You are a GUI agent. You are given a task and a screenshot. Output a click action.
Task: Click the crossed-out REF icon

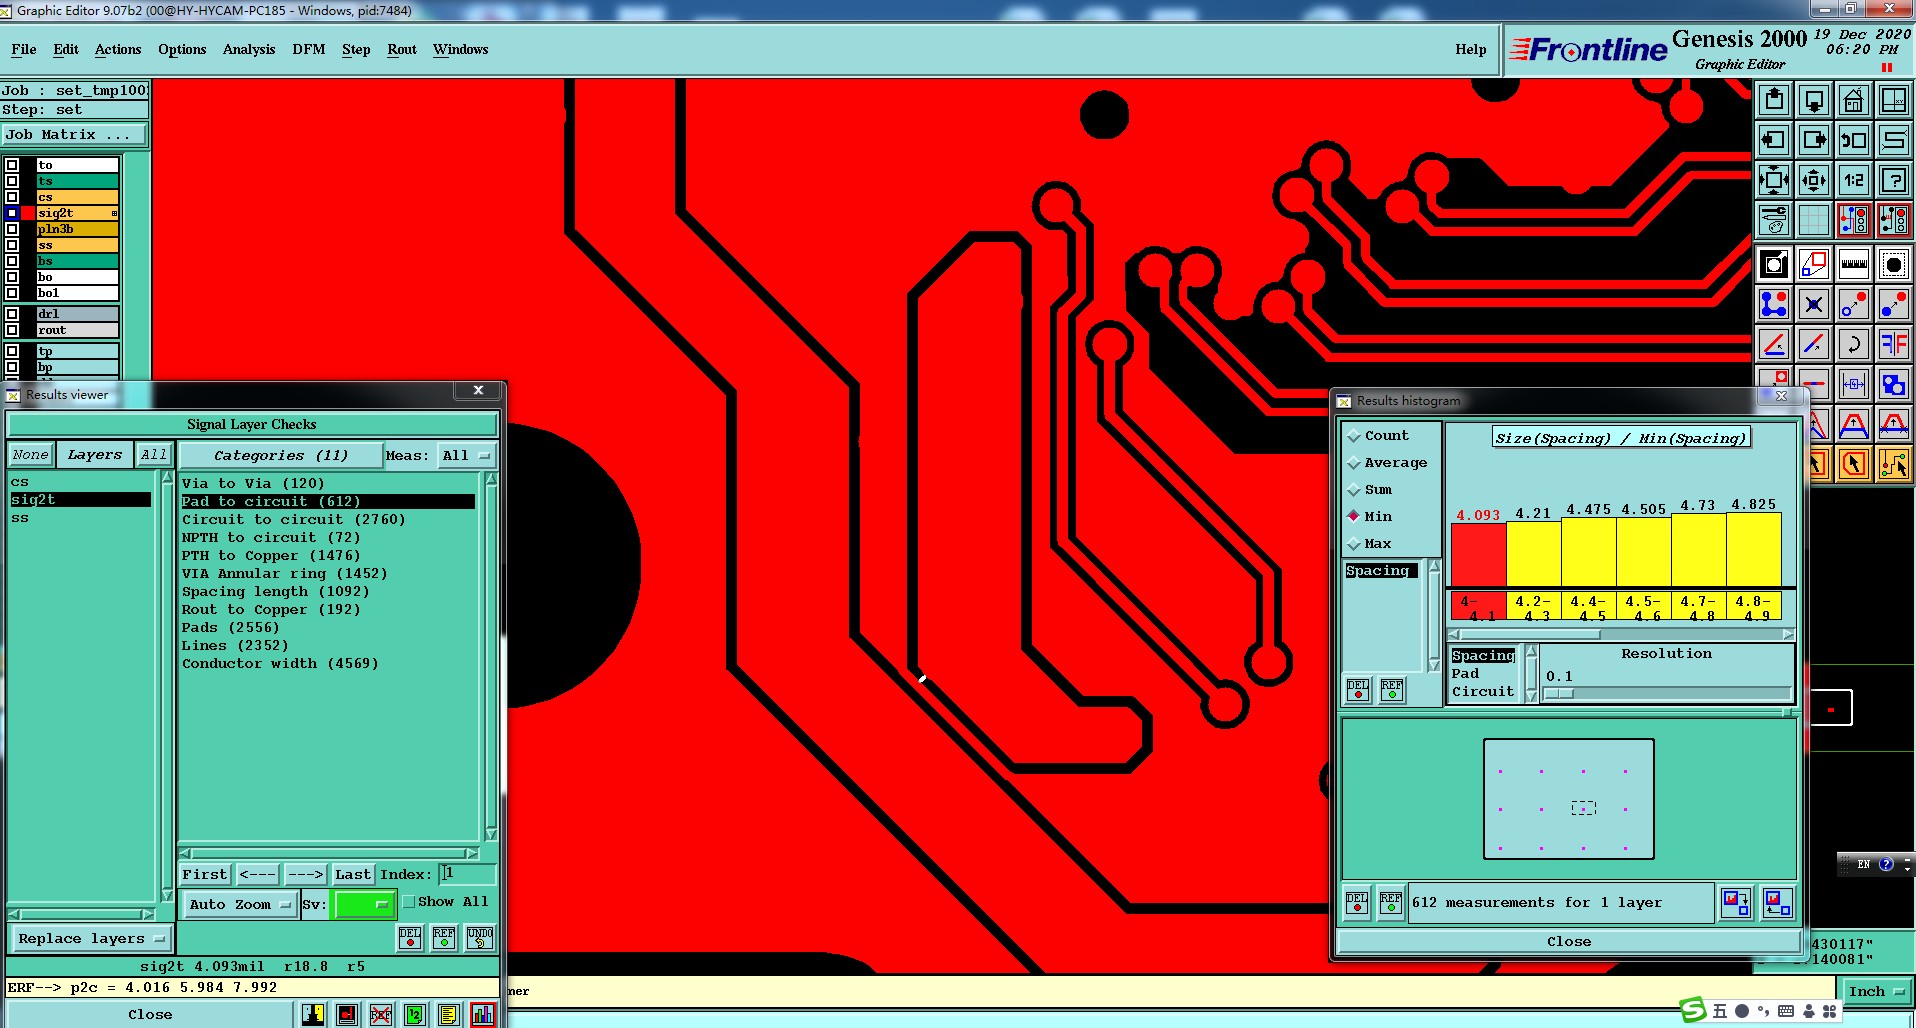381,1015
